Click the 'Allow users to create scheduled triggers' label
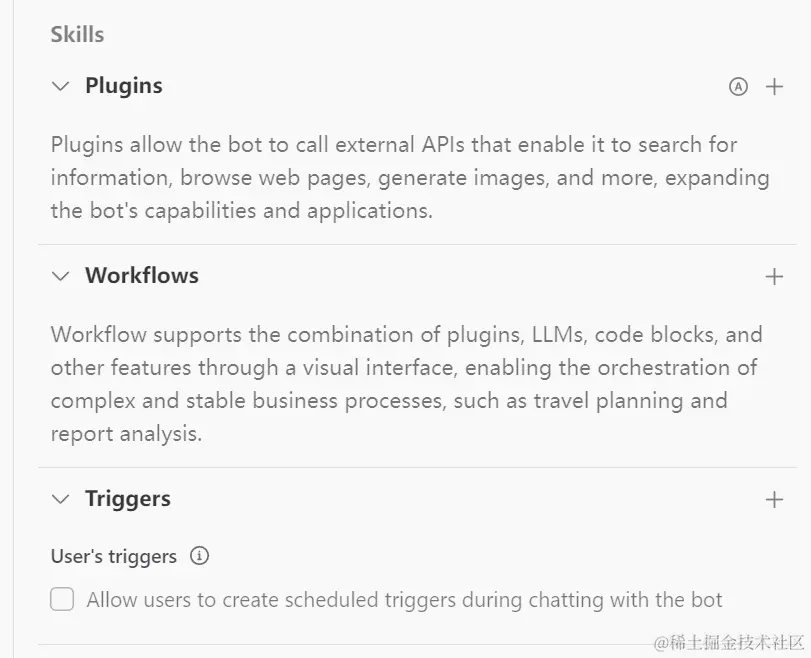811x658 pixels. tap(404, 600)
